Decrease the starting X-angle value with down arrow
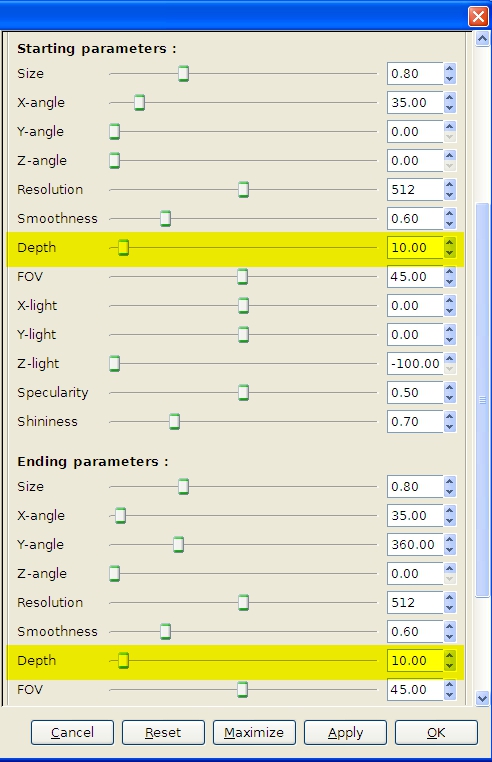492x762 pixels. pos(450,108)
